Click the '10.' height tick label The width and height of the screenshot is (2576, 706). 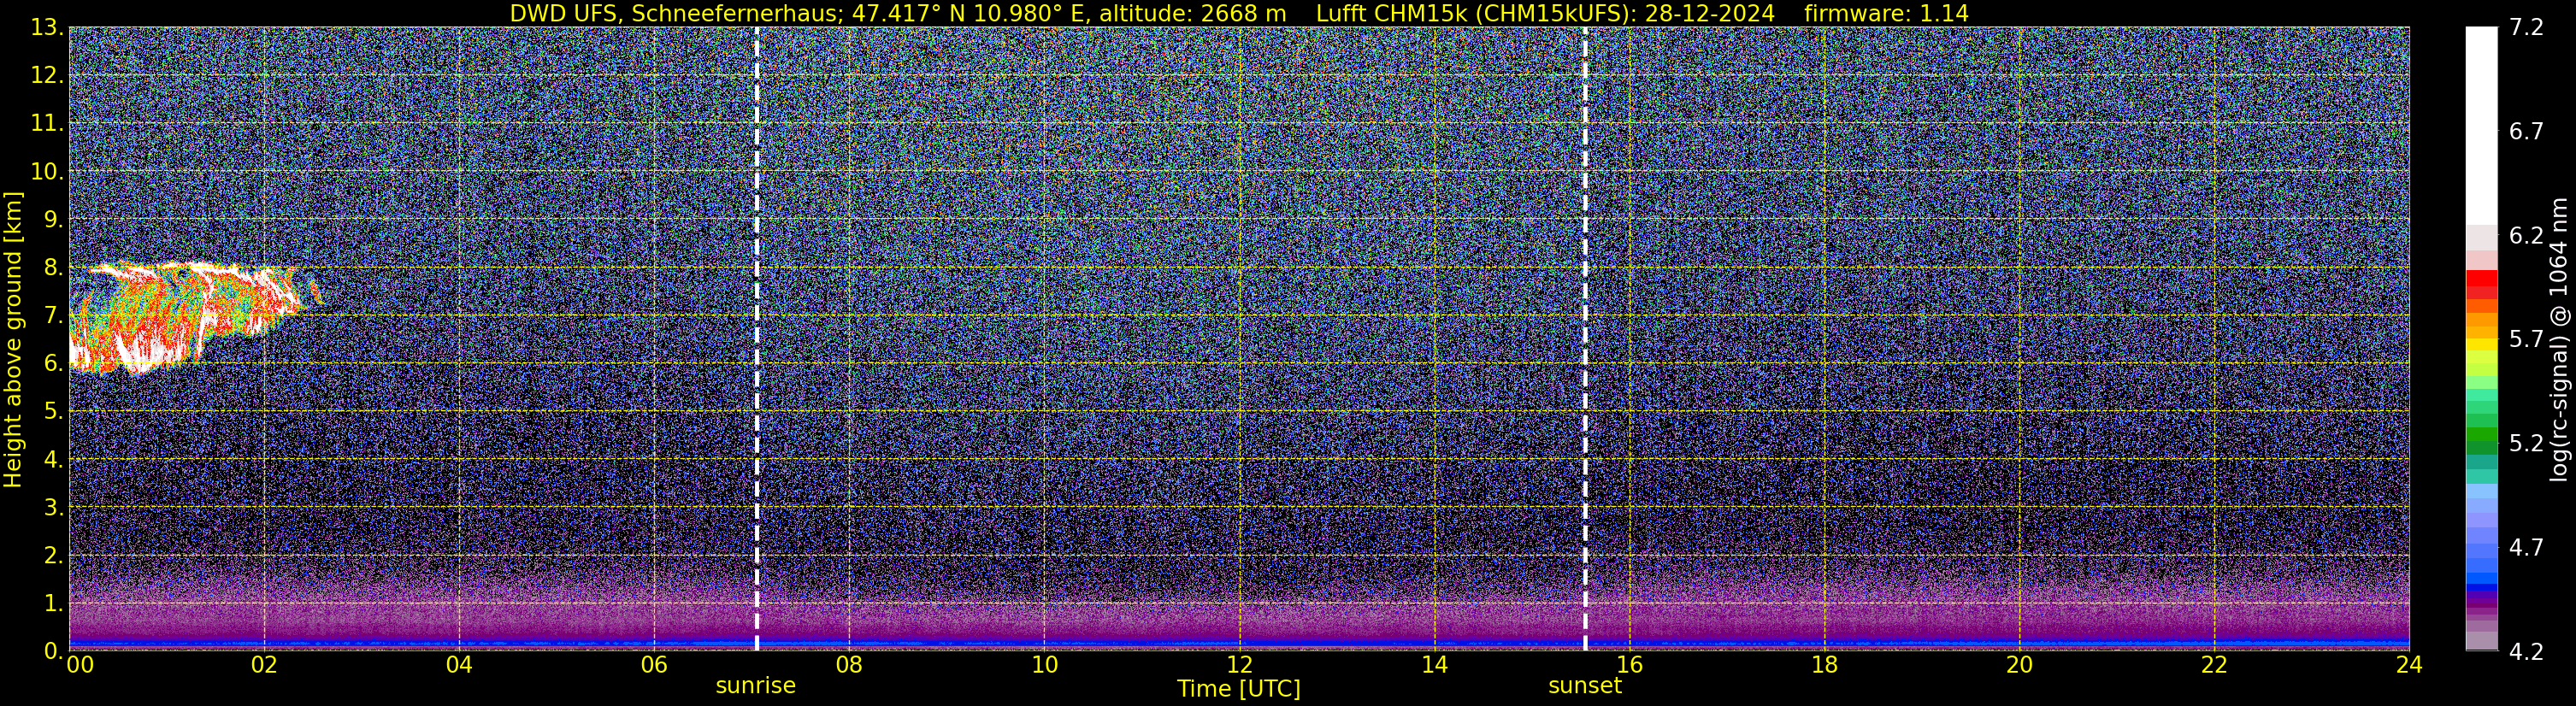pos(47,172)
